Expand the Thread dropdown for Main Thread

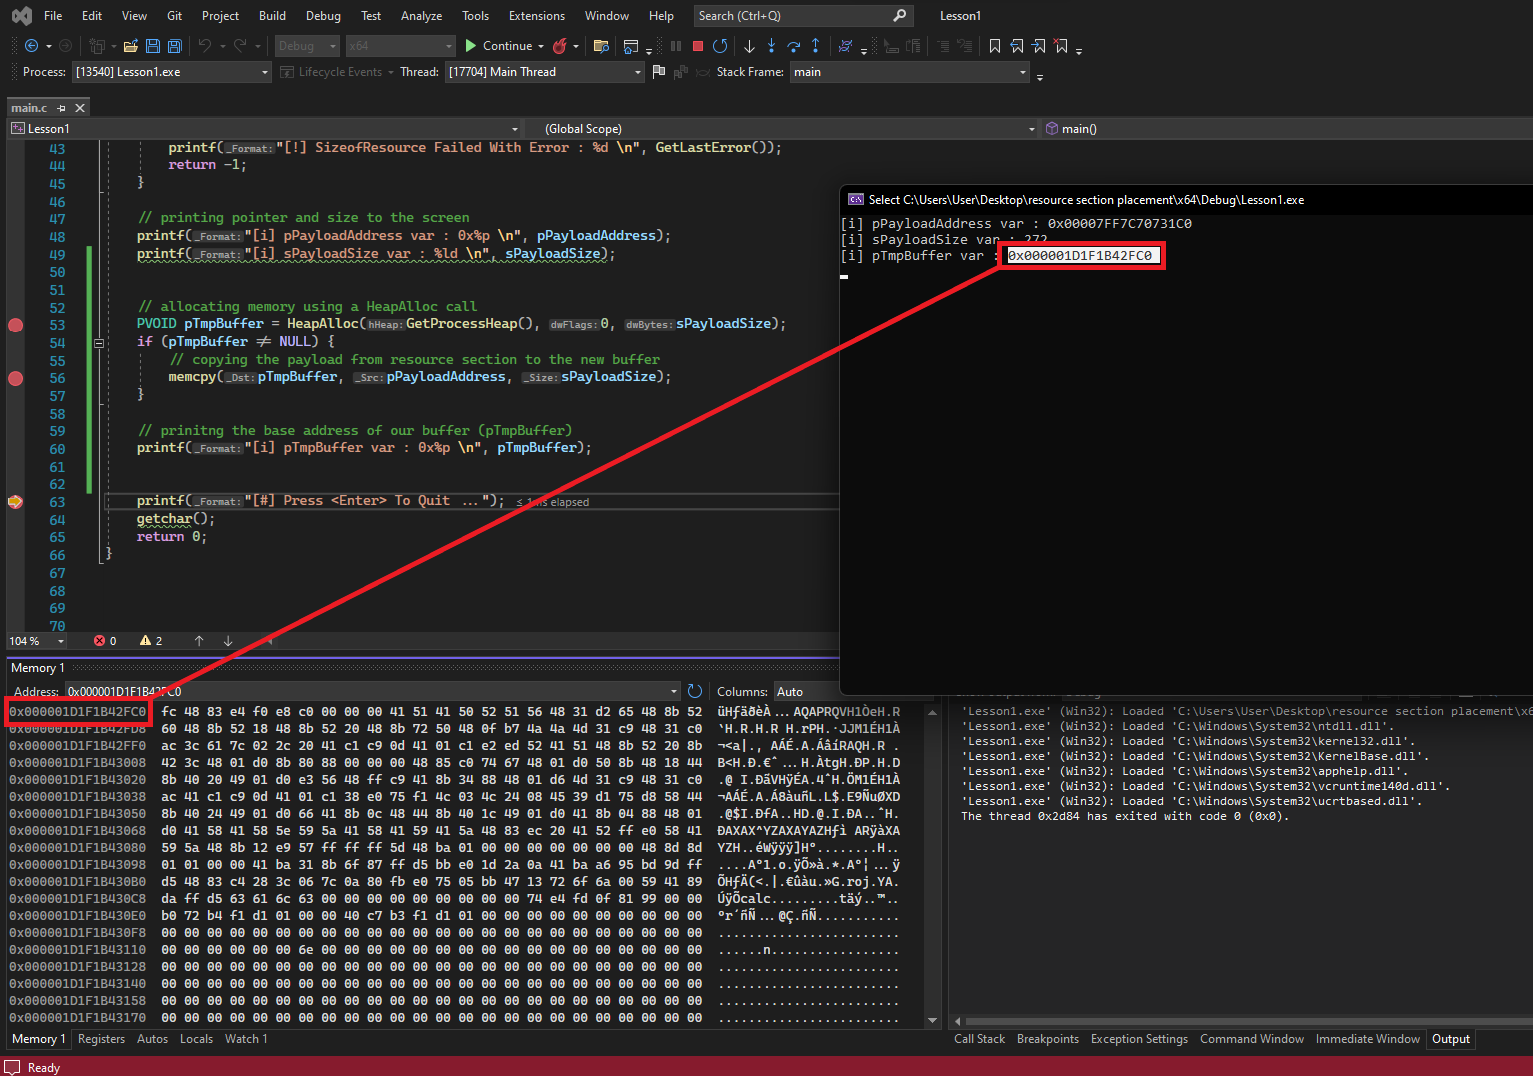pos(638,72)
